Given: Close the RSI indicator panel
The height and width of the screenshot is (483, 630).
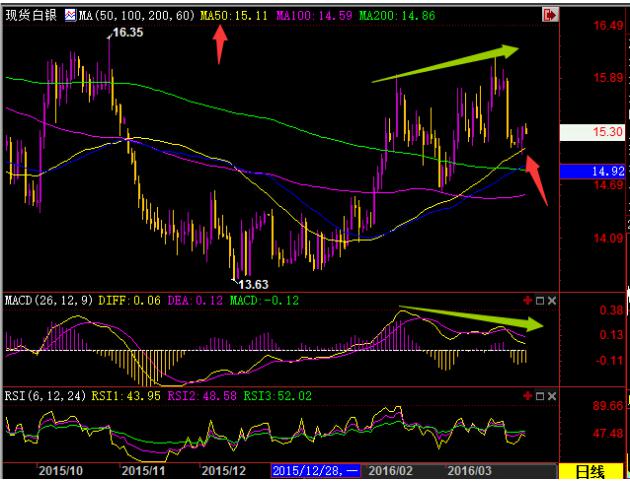Looking at the screenshot, I should pyautogui.click(x=551, y=396).
